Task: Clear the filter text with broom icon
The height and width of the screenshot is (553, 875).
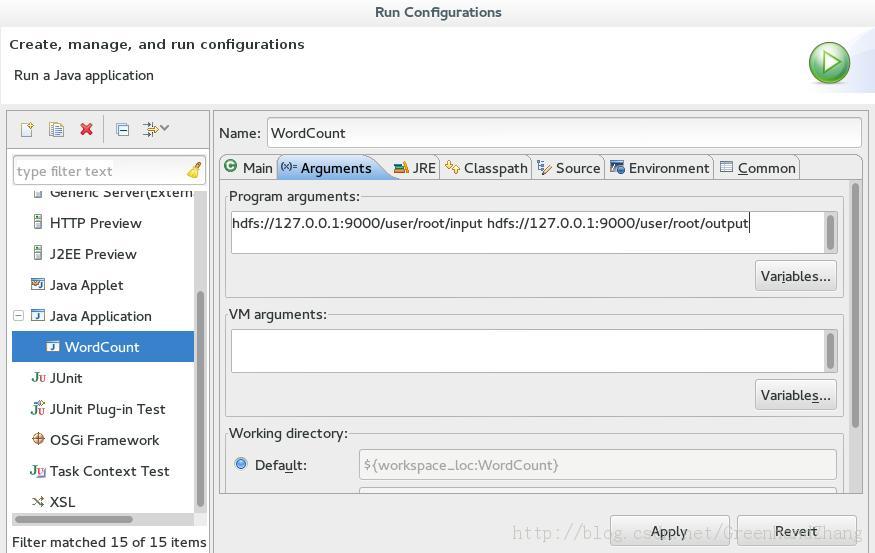Action: click(194, 171)
